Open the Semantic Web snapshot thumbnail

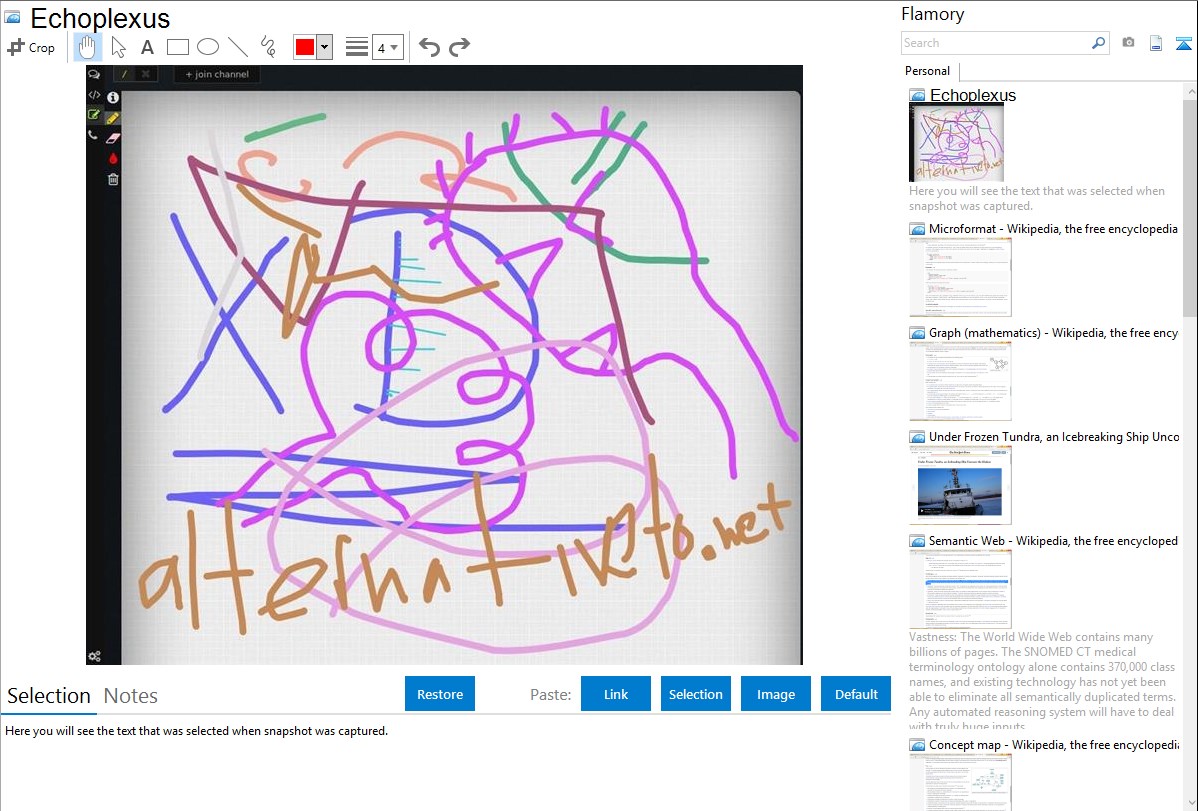[960, 589]
